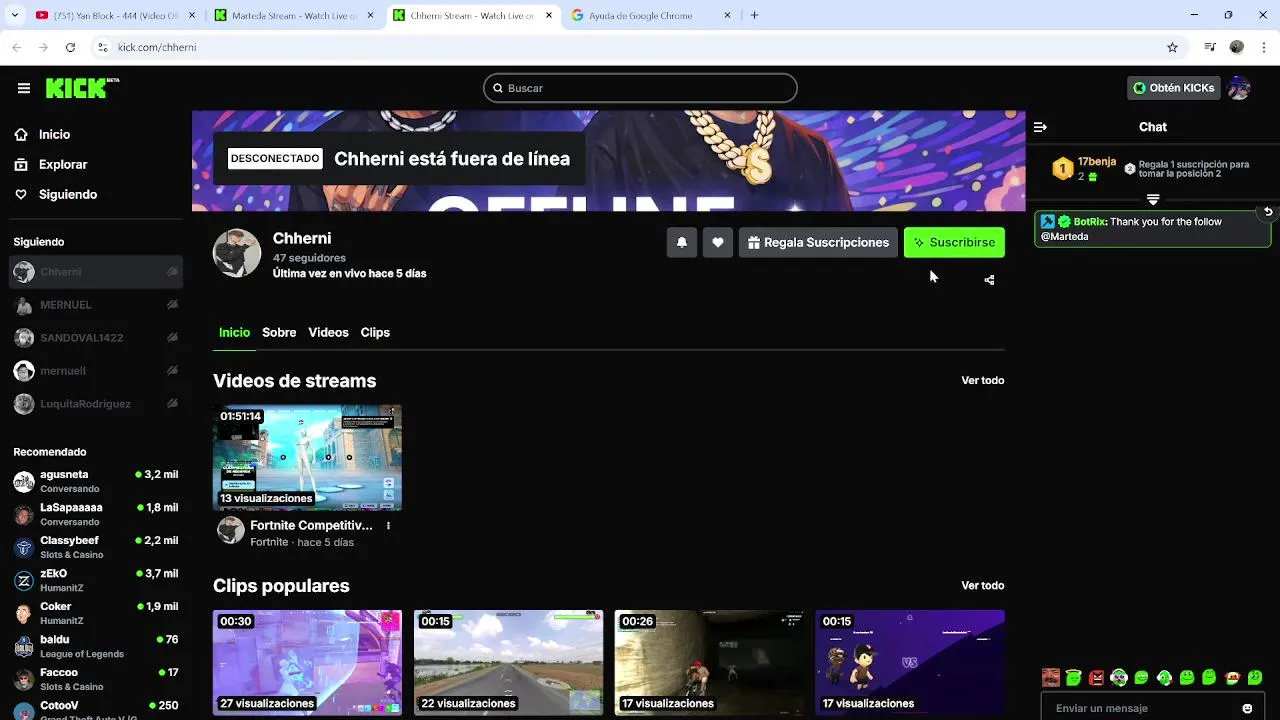Reload the browser page
This screenshot has height=720, width=1280.
coord(70,47)
